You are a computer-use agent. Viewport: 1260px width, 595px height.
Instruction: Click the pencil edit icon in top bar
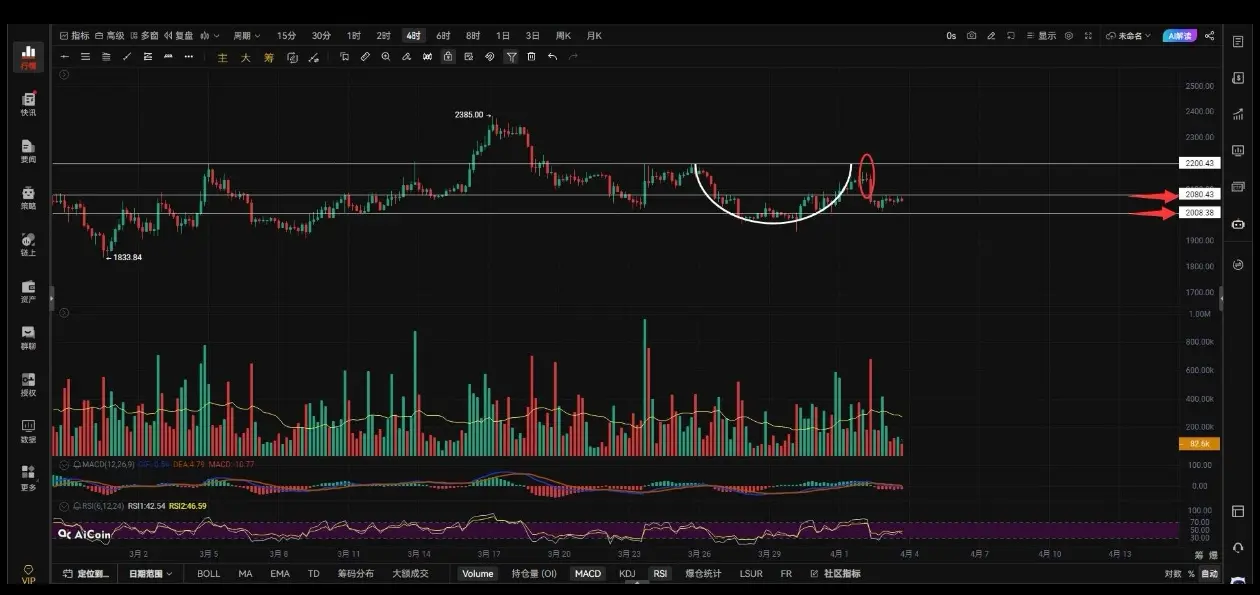click(991, 36)
